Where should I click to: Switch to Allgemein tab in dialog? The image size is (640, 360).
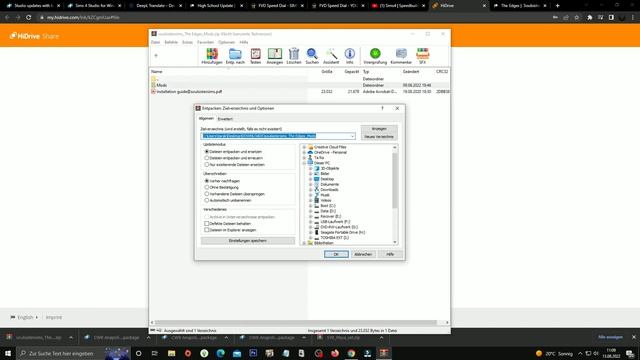pyautogui.click(x=206, y=118)
